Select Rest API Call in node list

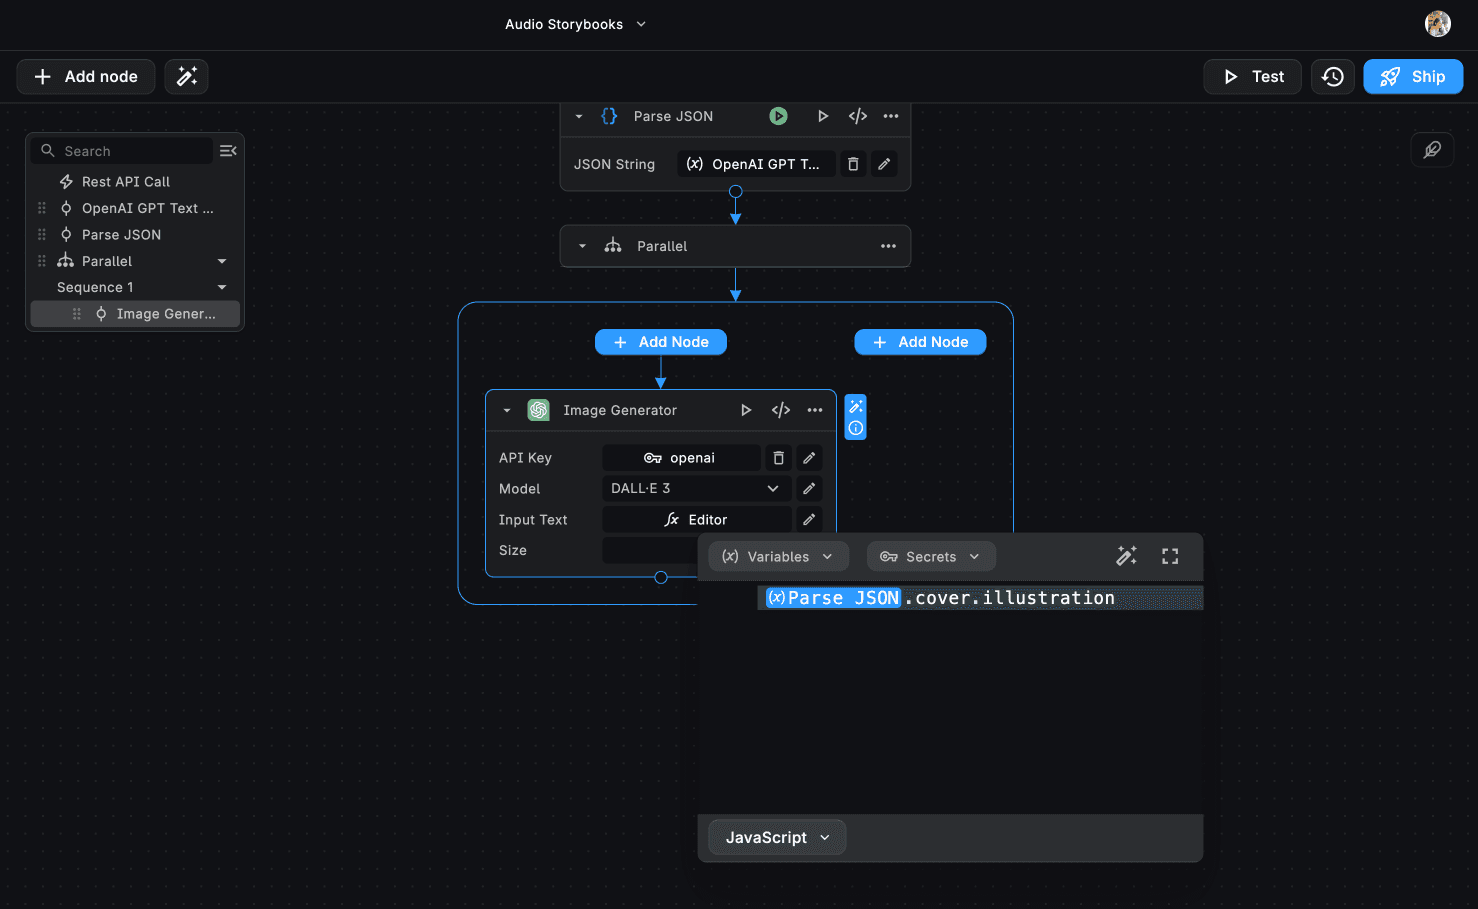pyautogui.click(x=126, y=182)
